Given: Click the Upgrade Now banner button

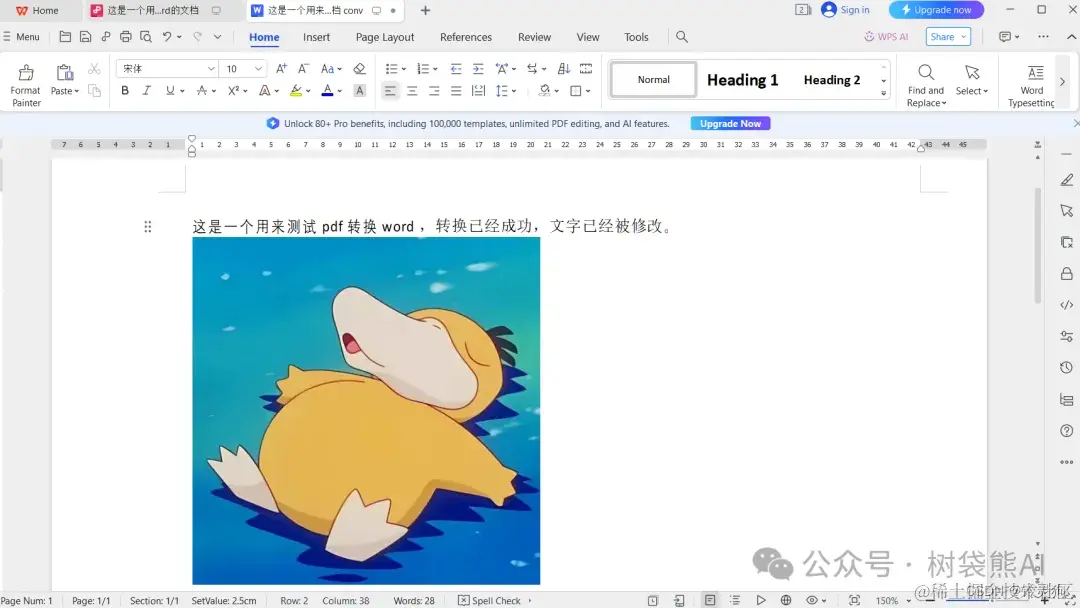Looking at the screenshot, I should coord(730,123).
